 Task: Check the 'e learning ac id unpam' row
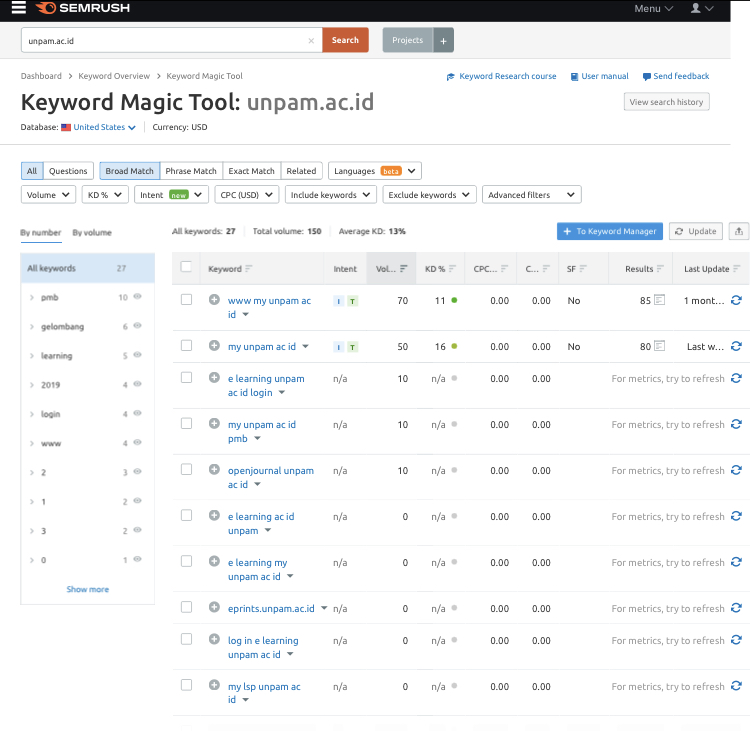[x=186, y=516]
